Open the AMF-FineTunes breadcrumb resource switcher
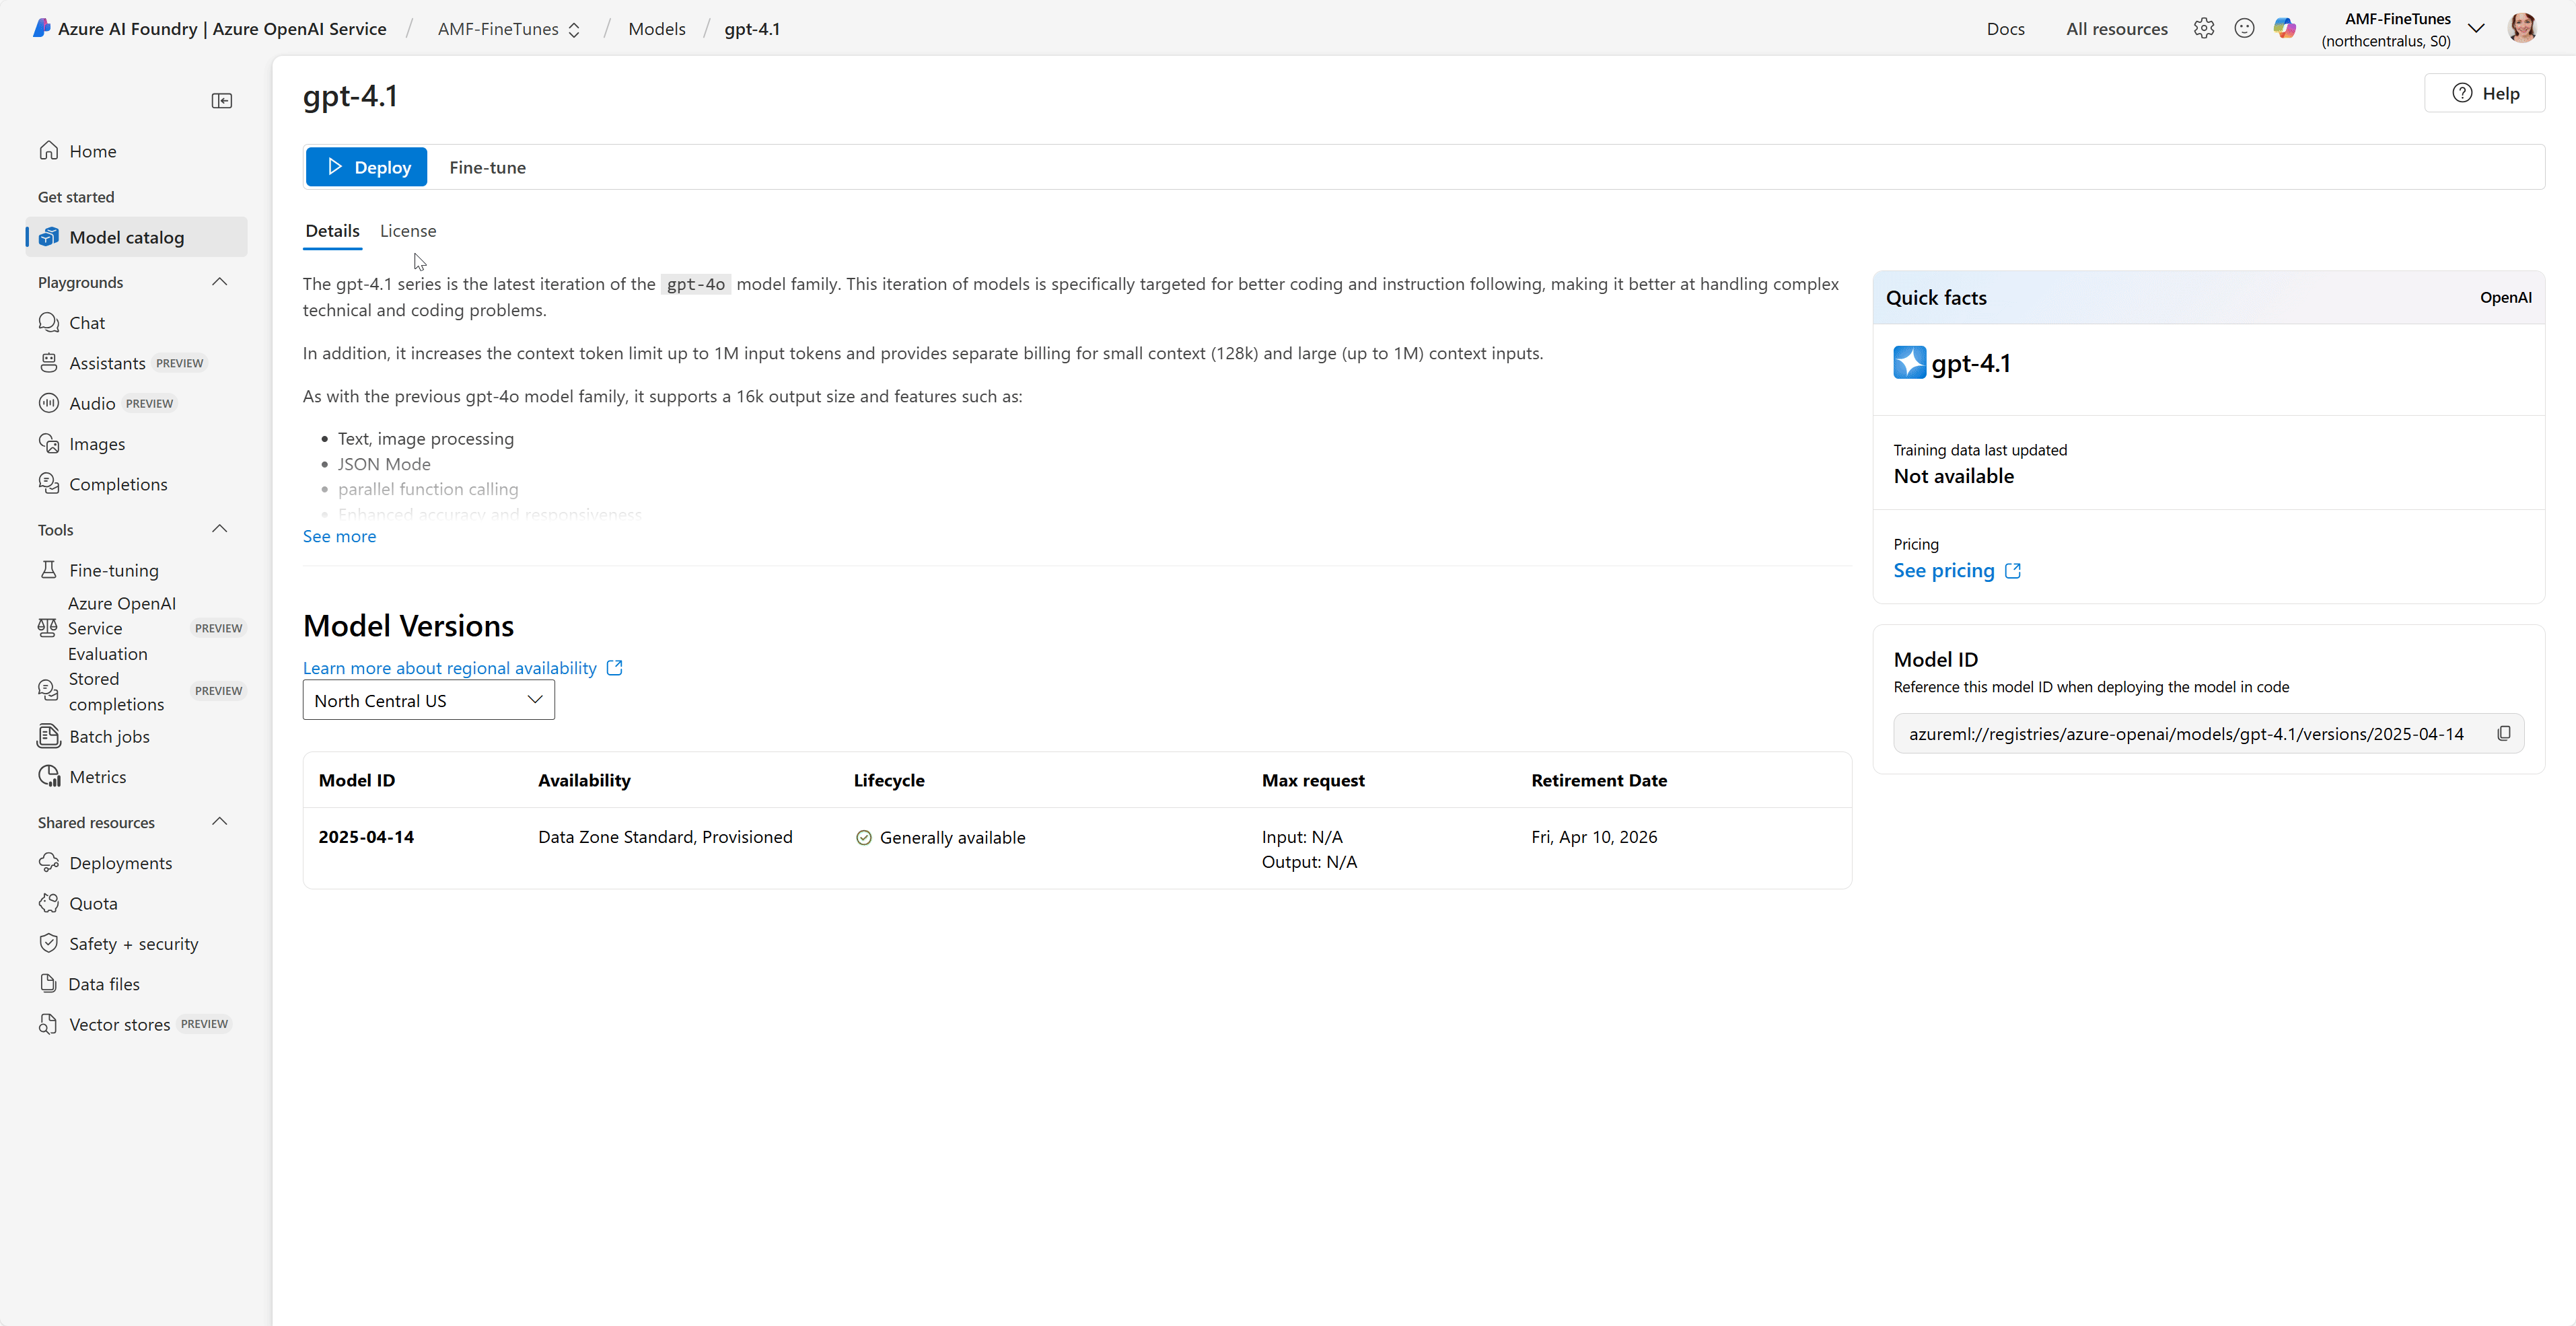 pyautogui.click(x=509, y=29)
